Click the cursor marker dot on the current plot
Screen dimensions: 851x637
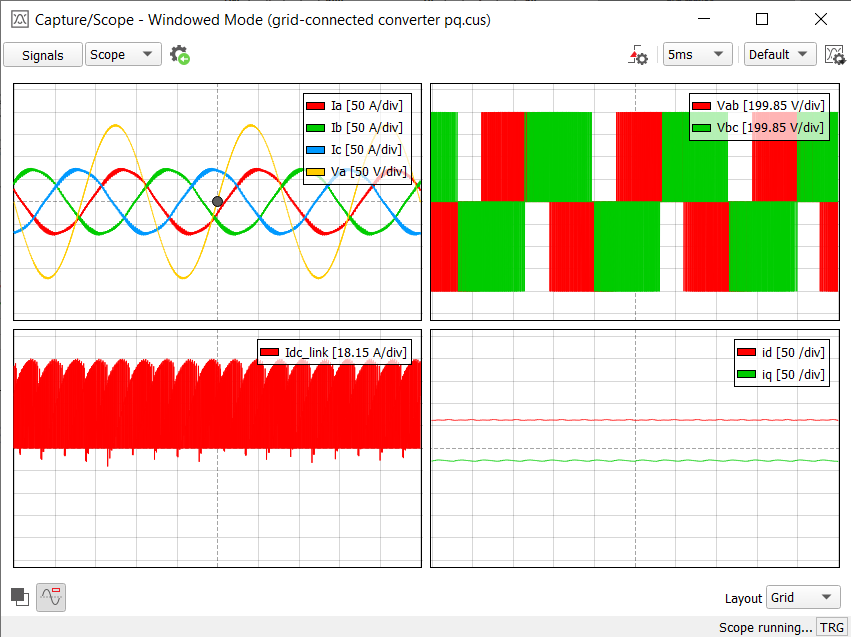click(x=218, y=202)
